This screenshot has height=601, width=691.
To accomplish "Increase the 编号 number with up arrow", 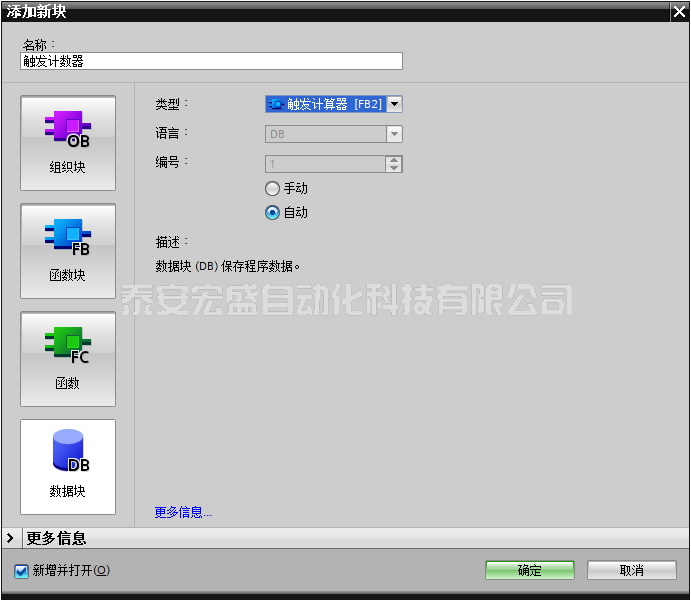I will tap(394, 160).
